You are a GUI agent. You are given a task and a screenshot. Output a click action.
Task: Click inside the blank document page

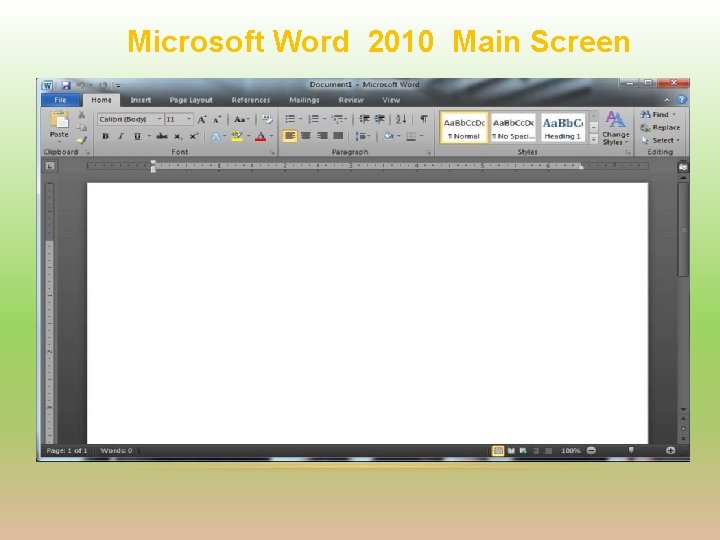(367, 313)
